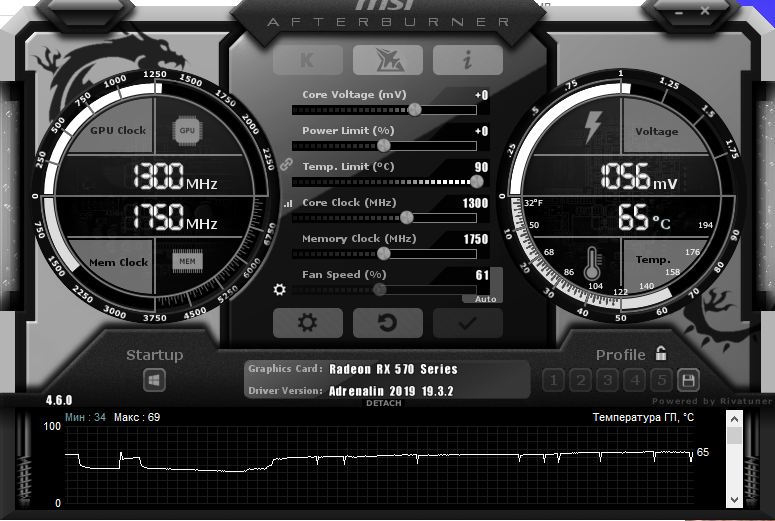Close Afterburner with the X button

click(x=705, y=11)
